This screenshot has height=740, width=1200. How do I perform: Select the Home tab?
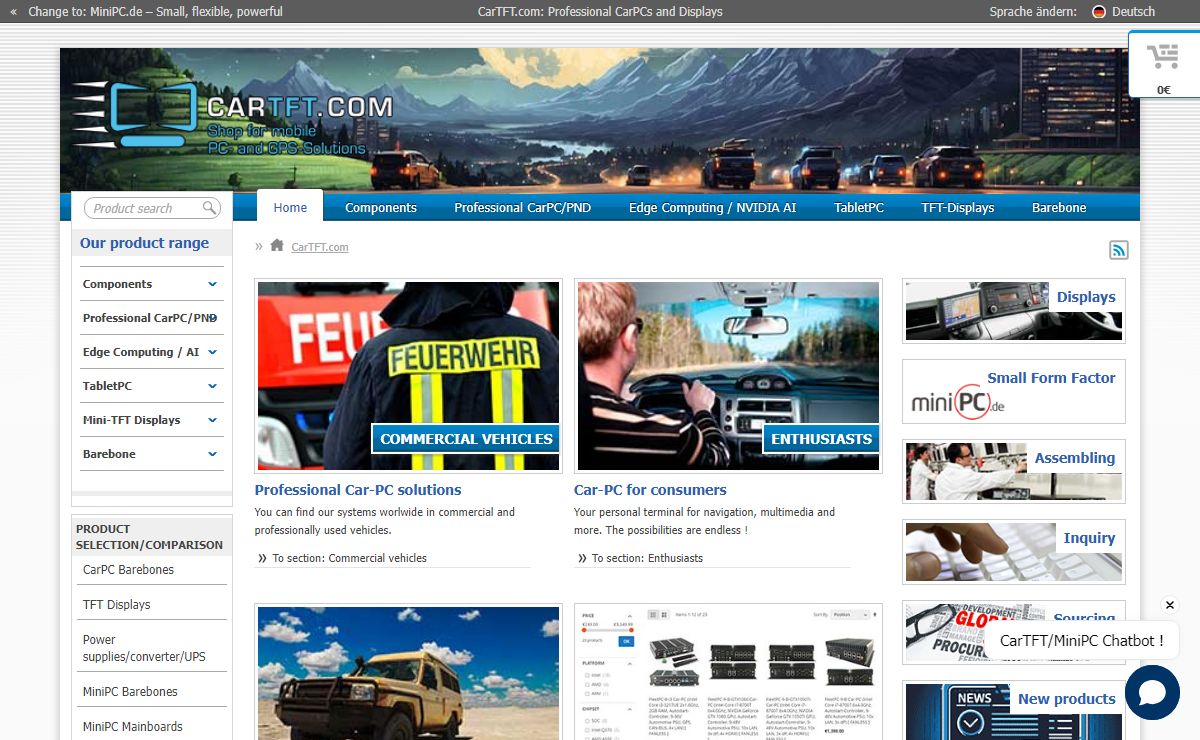point(290,206)
